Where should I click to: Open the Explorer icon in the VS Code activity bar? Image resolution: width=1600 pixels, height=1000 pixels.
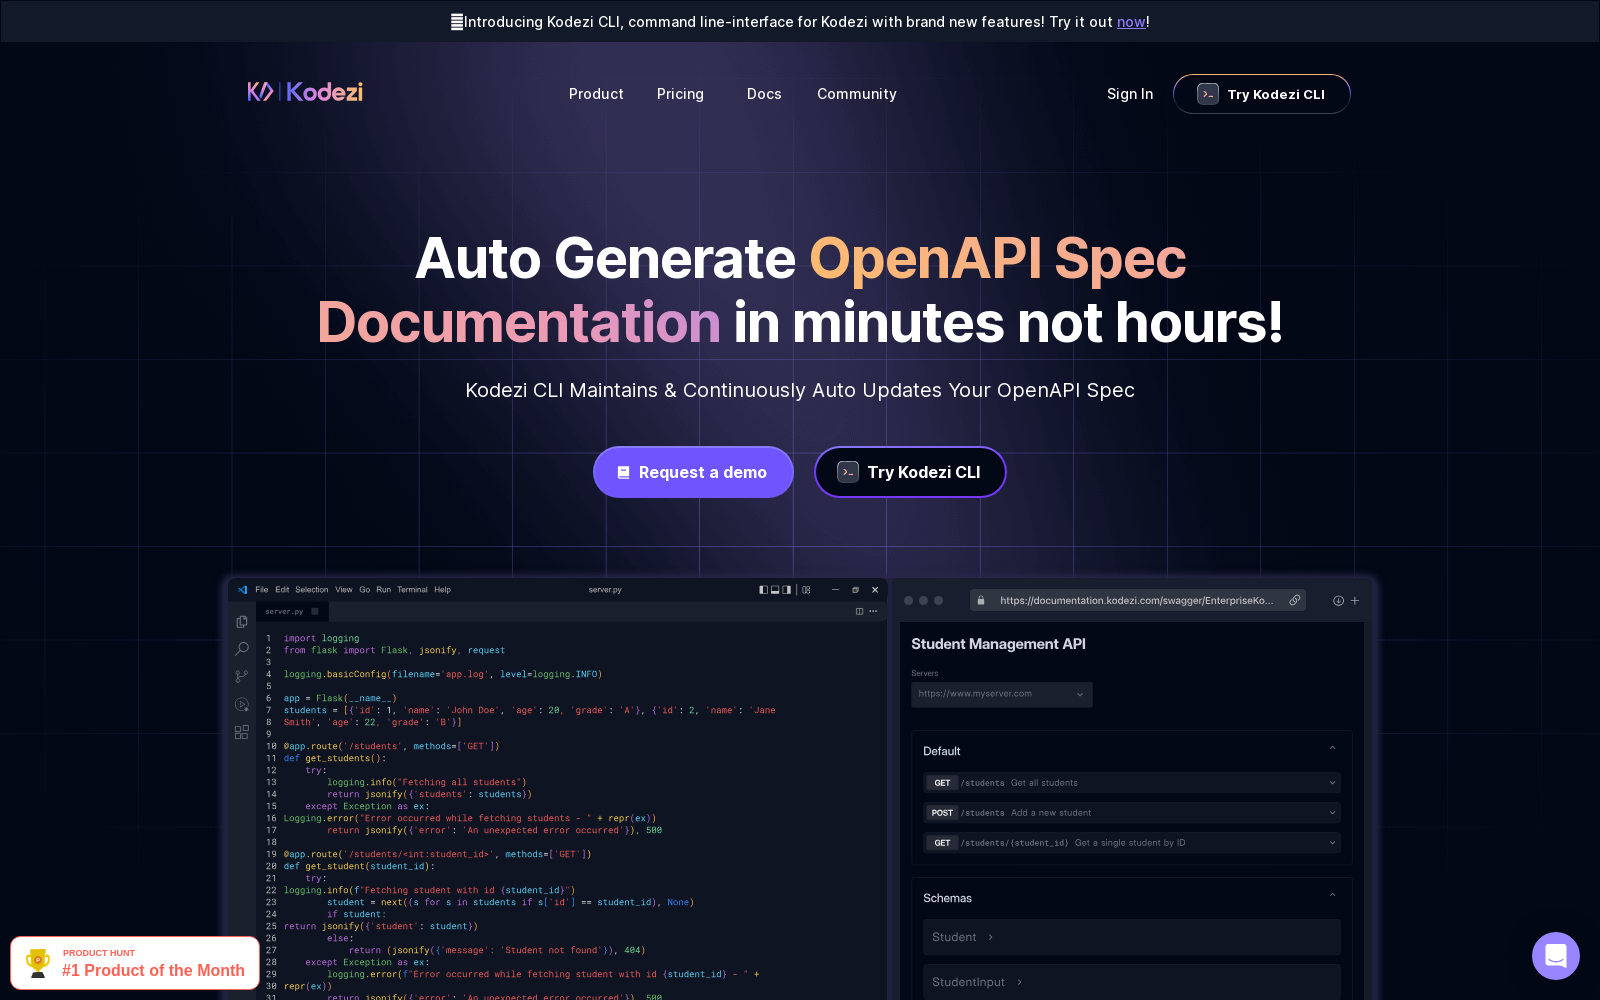(242, 622)
